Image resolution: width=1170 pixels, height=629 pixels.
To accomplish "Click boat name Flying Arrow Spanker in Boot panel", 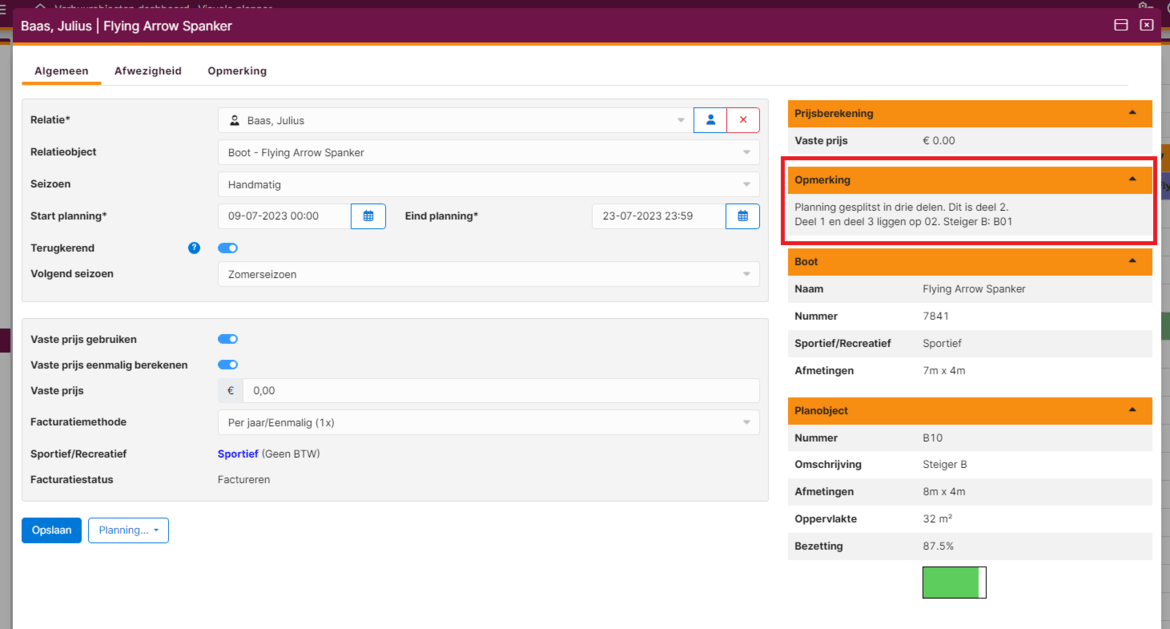I will coord(974,289).
